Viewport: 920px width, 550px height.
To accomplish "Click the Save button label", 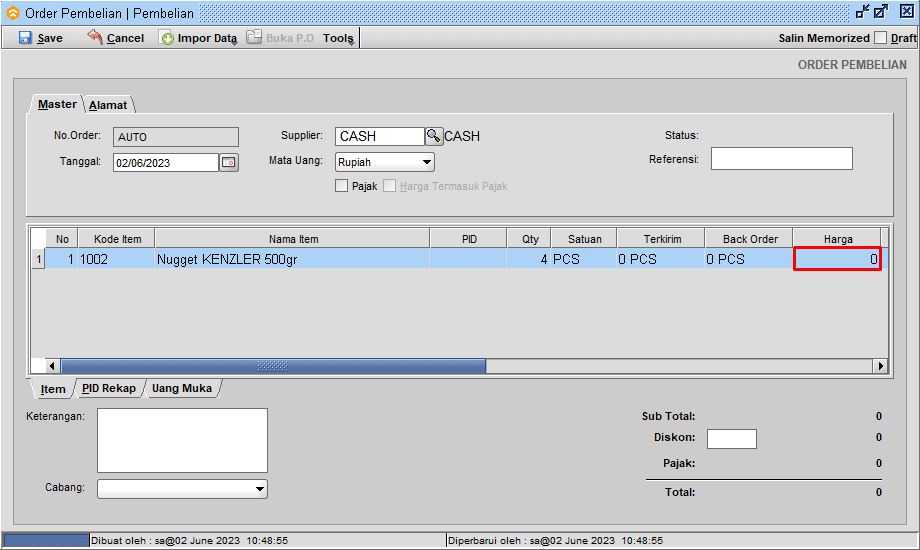I will pyautogui.click(x=50, y=38).
